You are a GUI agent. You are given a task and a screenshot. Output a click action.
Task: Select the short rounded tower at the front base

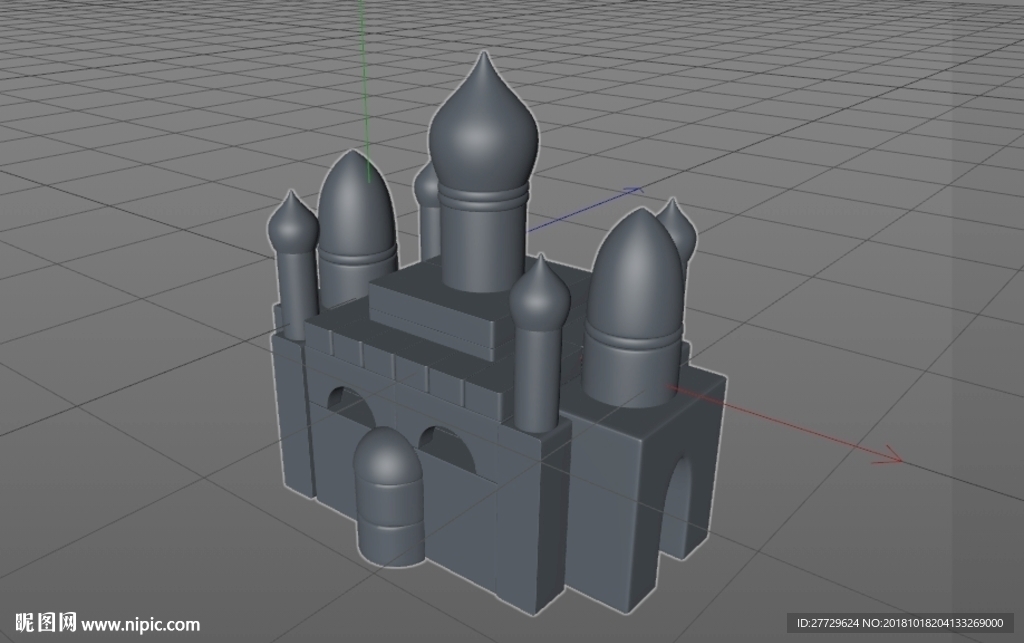pos(389,497)
